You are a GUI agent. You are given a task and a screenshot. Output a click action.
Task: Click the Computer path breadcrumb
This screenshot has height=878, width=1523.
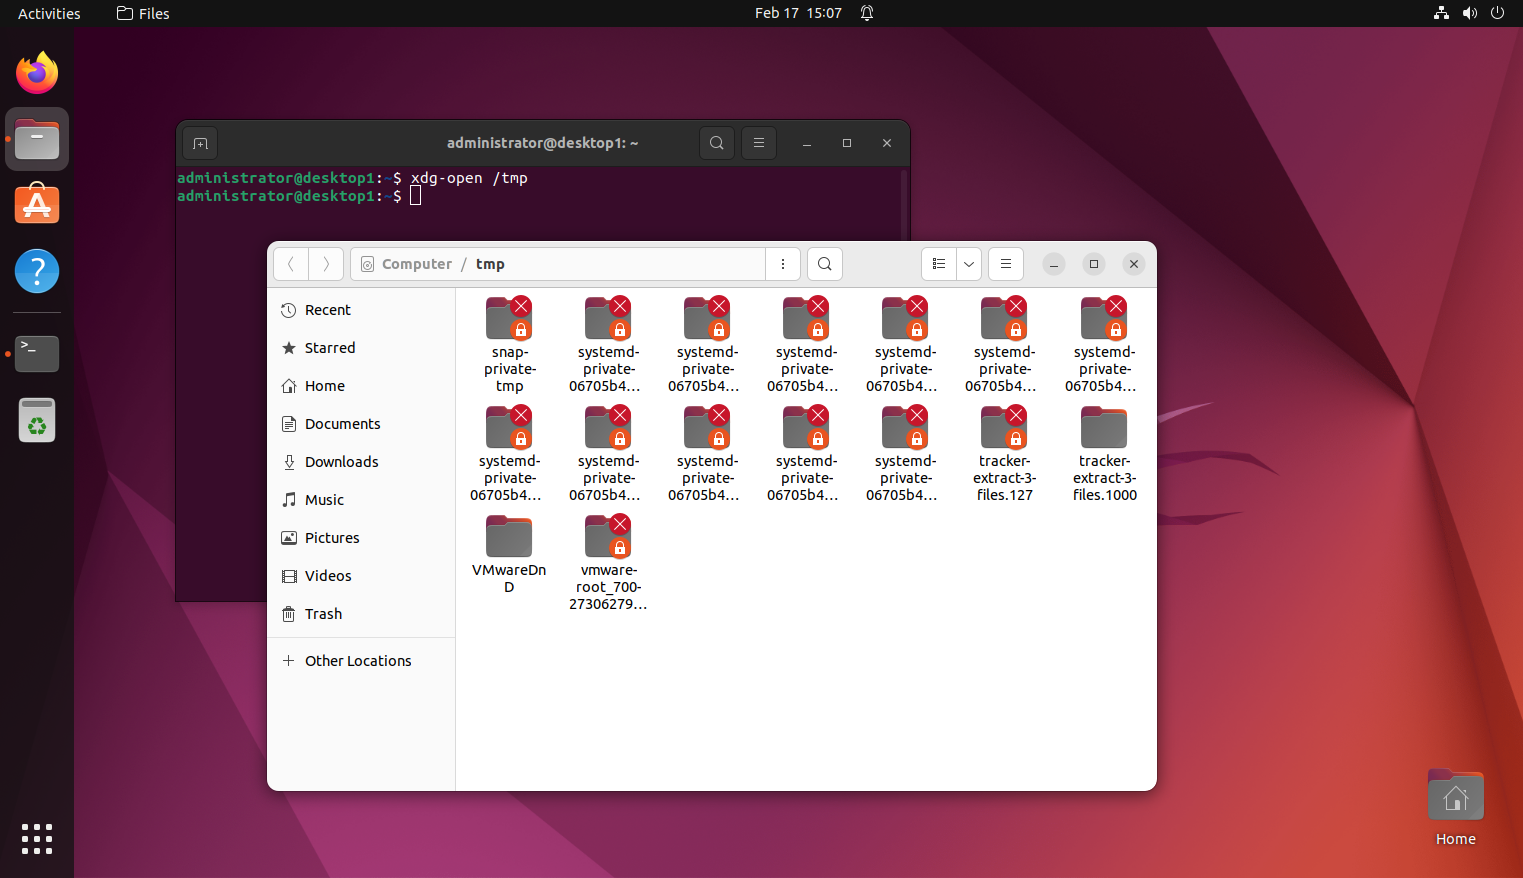point(416,264)
